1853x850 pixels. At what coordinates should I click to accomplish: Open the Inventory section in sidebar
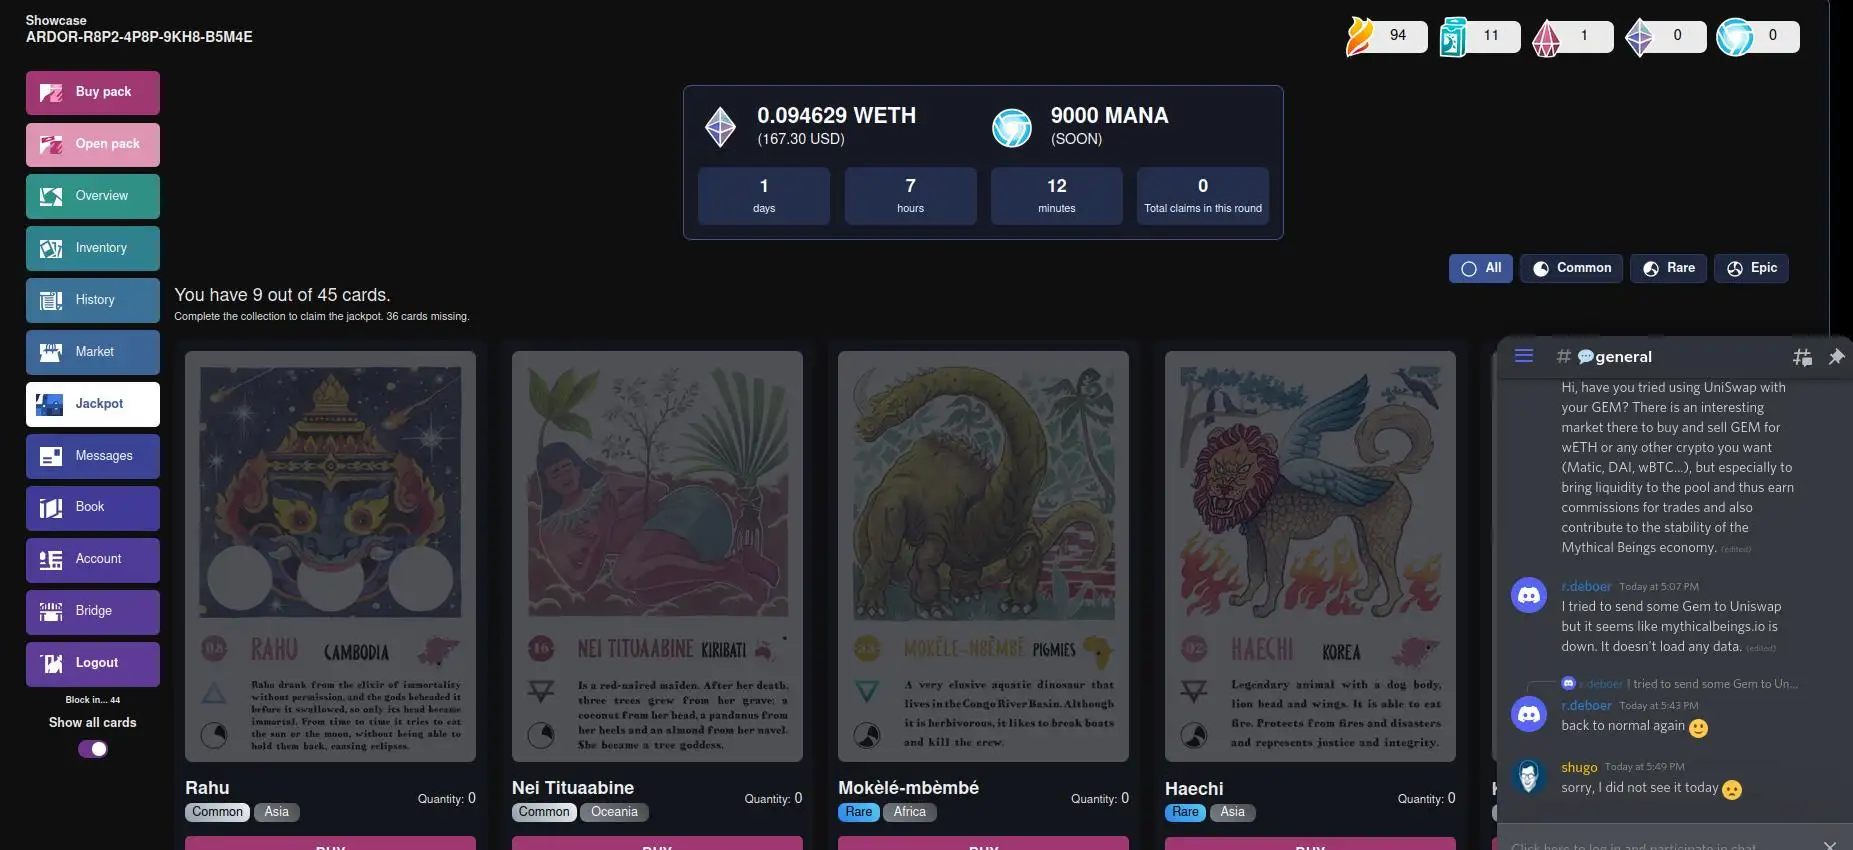pyautogui.click(x=93, y=248)
